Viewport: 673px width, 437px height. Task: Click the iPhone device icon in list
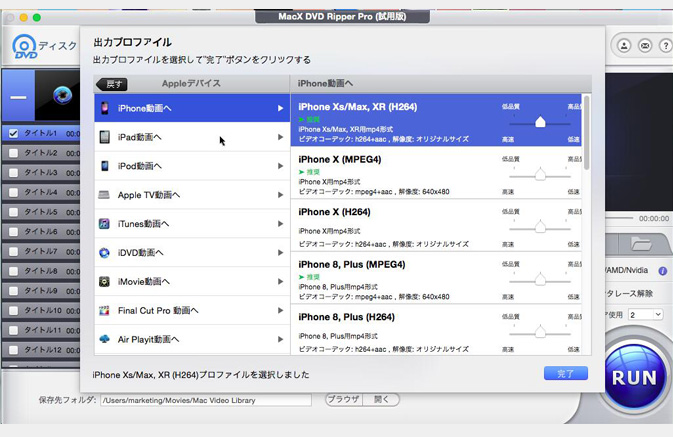pos(105,108)
